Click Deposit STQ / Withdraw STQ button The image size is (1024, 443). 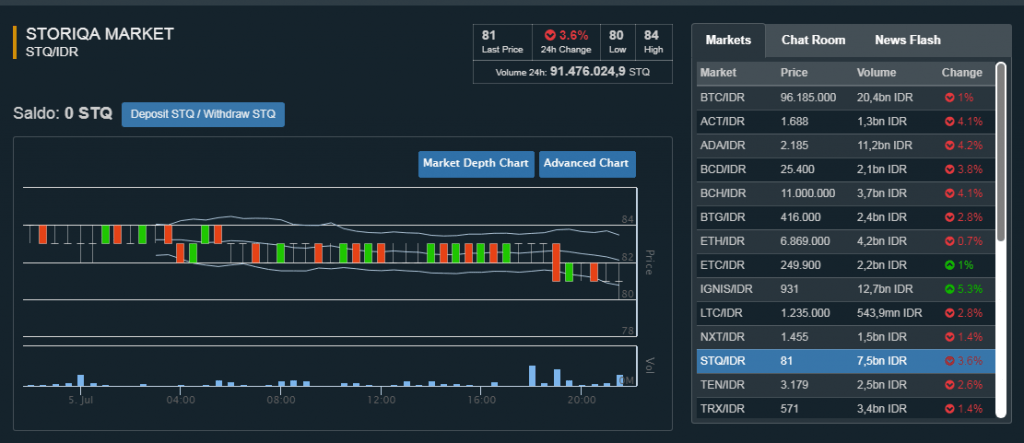point(203,114)
